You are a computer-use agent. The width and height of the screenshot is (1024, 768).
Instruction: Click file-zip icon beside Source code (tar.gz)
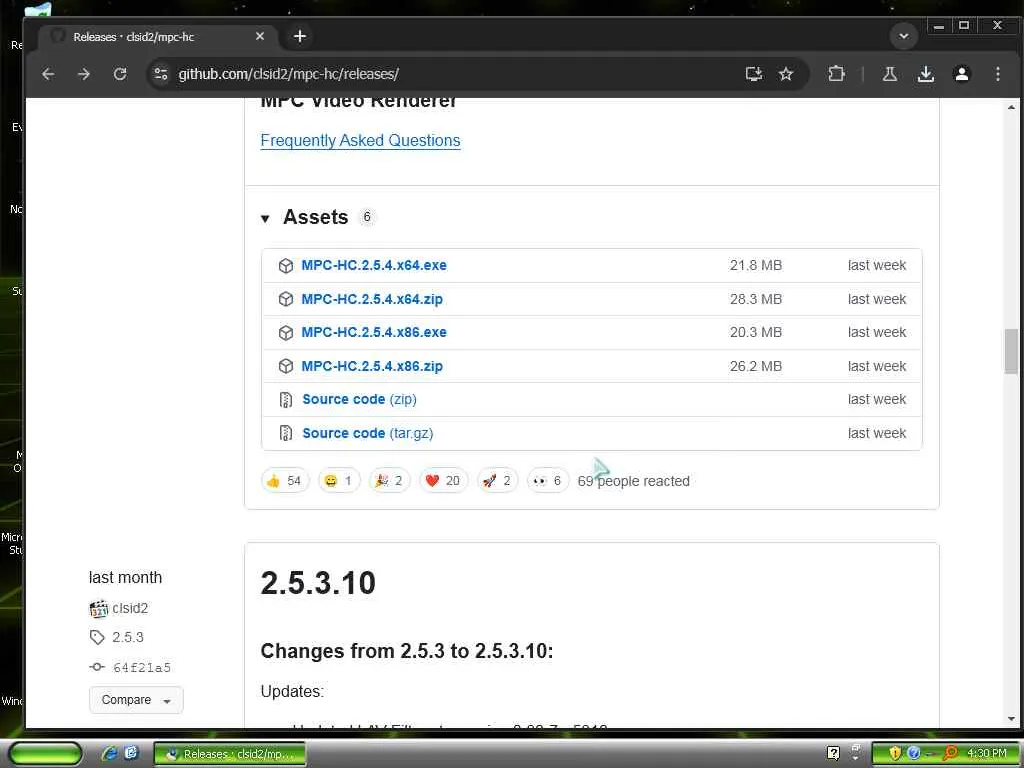pos(285,433)
